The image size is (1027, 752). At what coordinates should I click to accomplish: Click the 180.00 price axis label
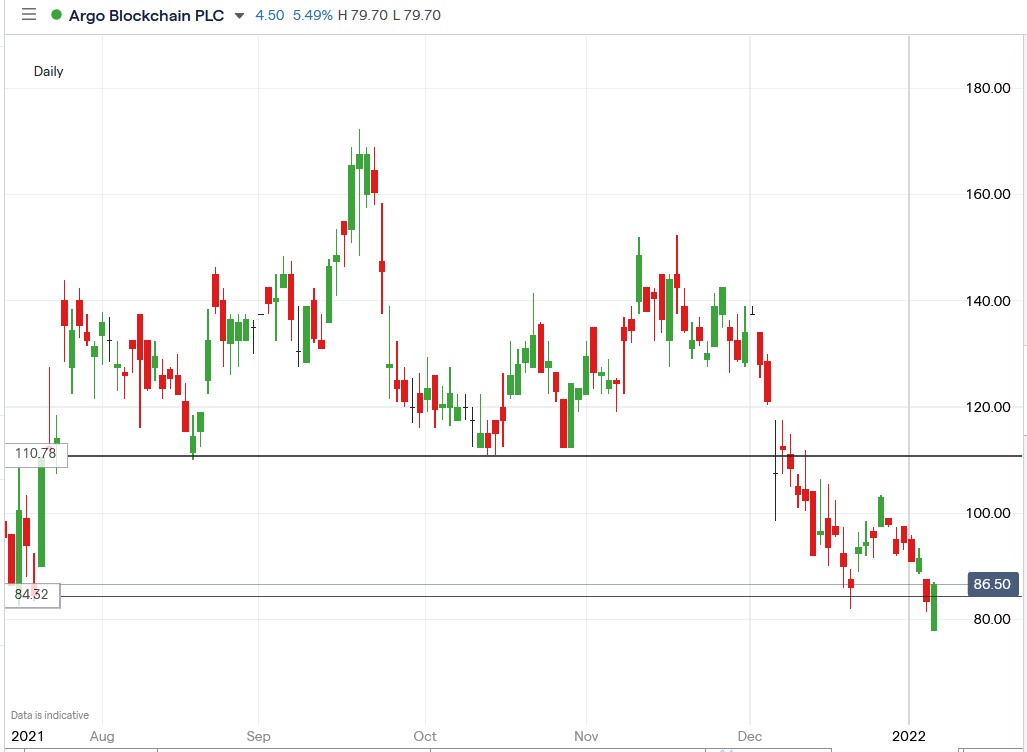(991, 88)
